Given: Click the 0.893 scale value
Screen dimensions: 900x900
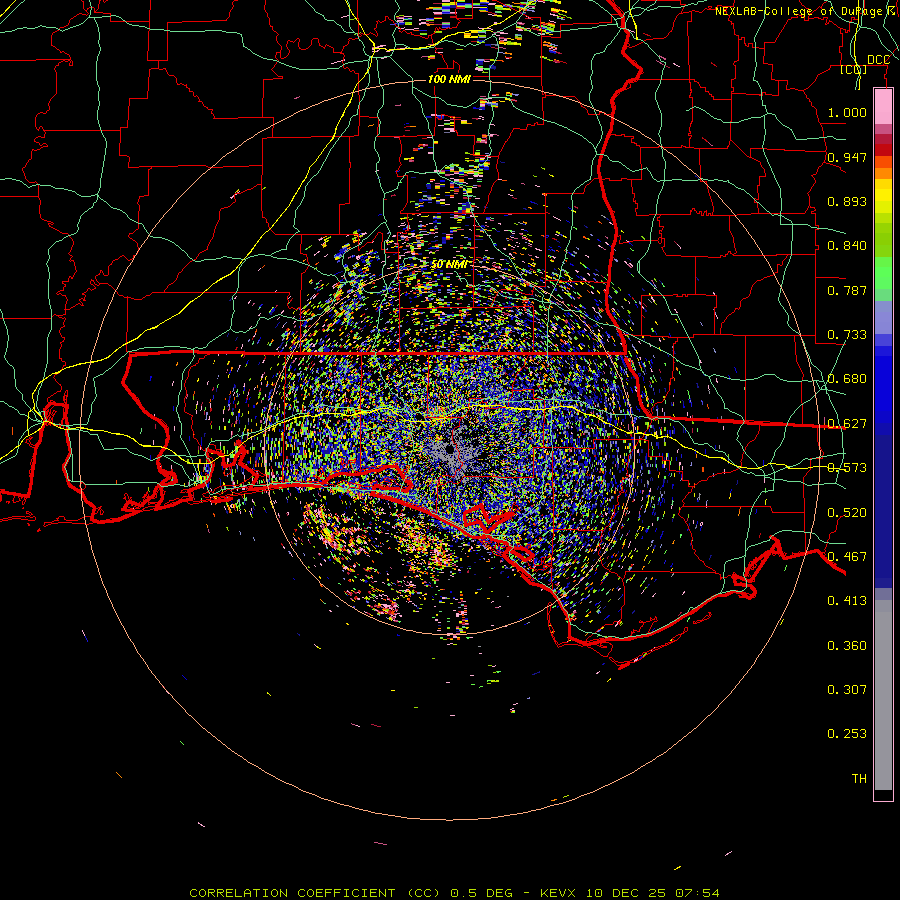Looking at the screenshot, I should [847, 201].
